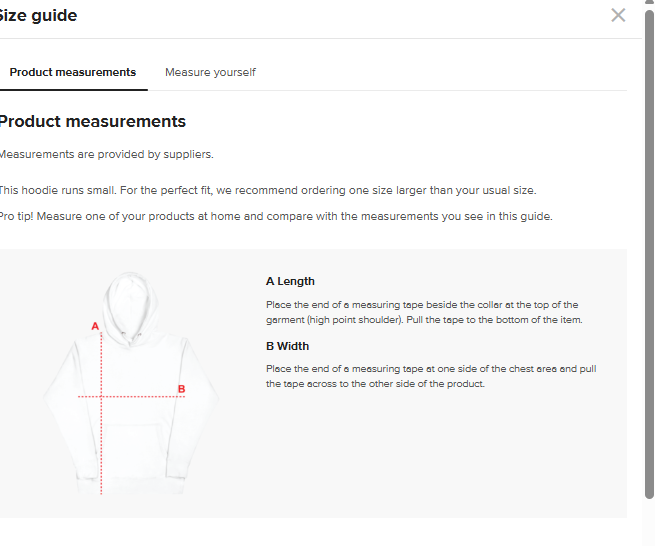Screen dimensions: 655x546
Task: Click the front pocket of the hoodie diagram
Action: click(130, 445)
